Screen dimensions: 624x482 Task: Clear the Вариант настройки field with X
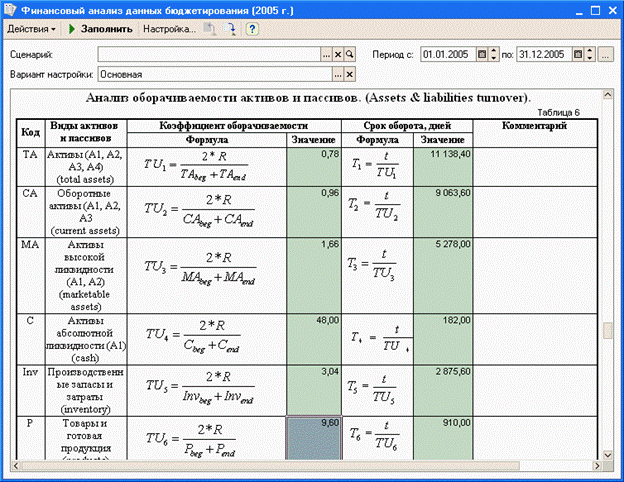click(349, 74)
